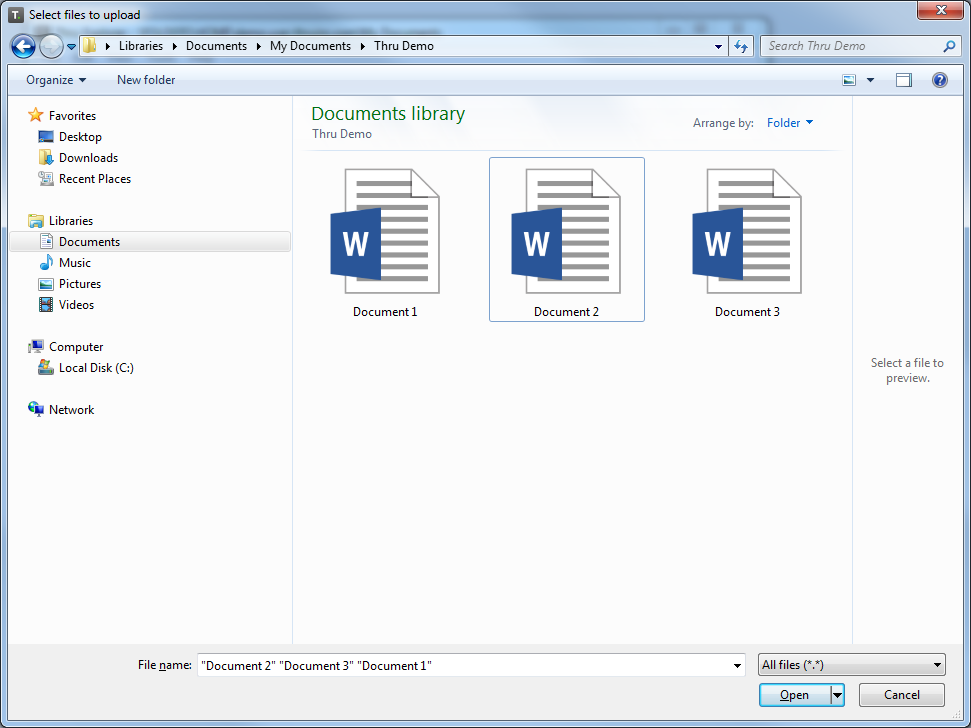Viewport: 971px width, 728px height.
Task: Click the Recent Places icon
Action: (x=46, y=178)
